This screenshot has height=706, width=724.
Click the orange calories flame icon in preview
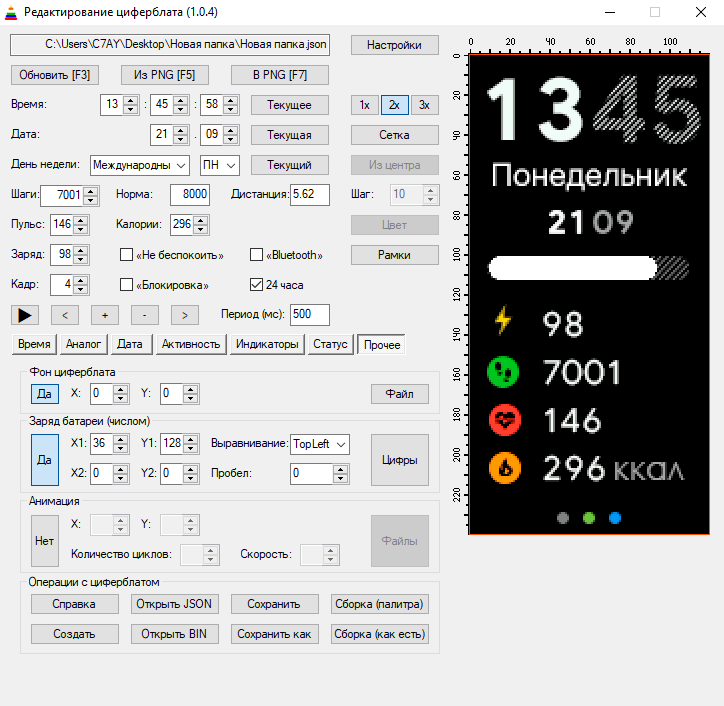coord(505,468)
